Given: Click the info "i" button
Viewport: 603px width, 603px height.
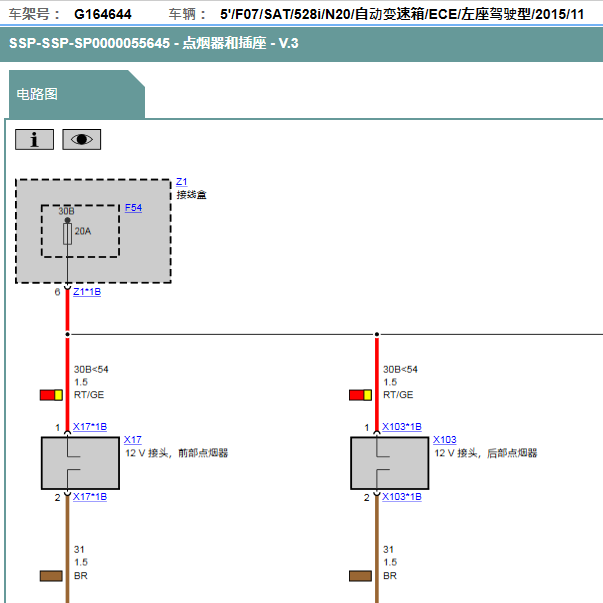Looking at the screenshot, I should pyautogui.click(x=34, y=139).
